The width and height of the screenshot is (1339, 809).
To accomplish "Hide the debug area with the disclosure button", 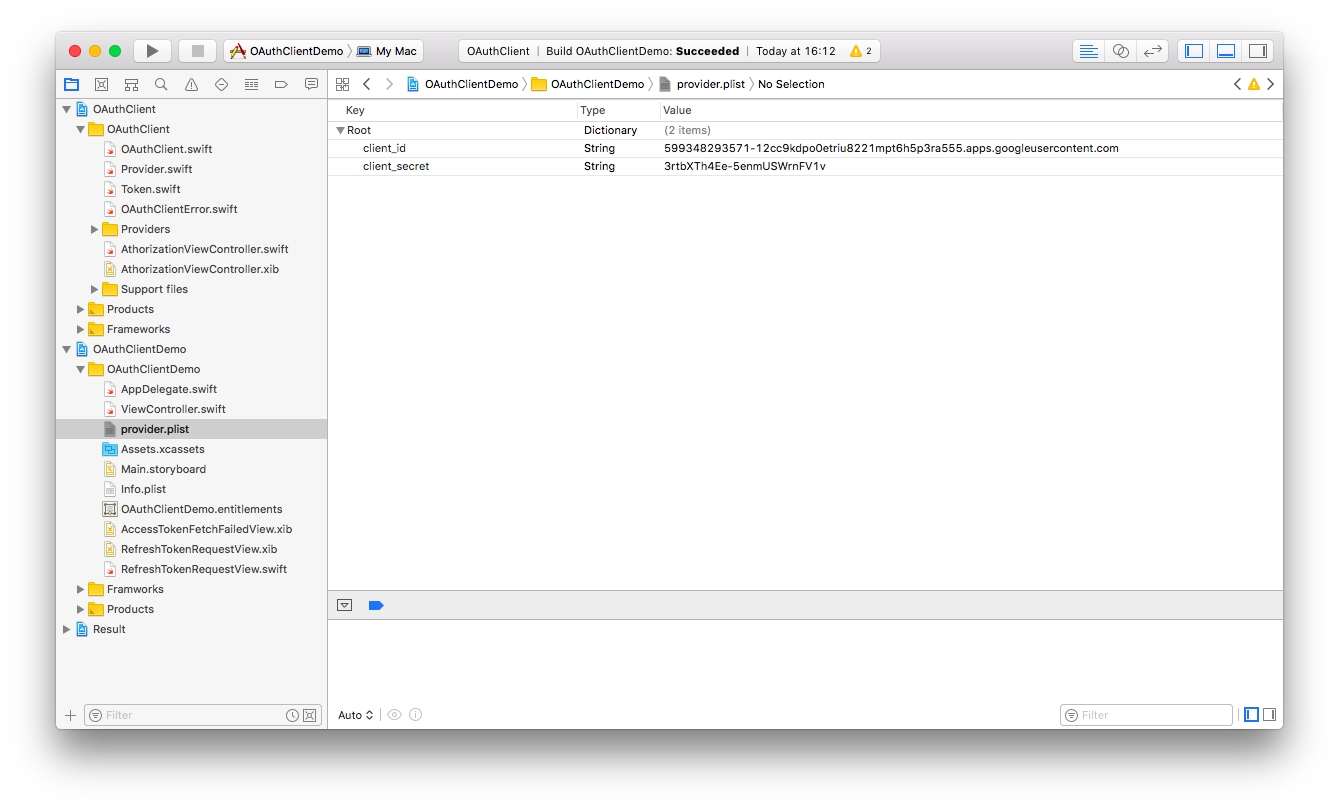I will click(x=345, y=605).
